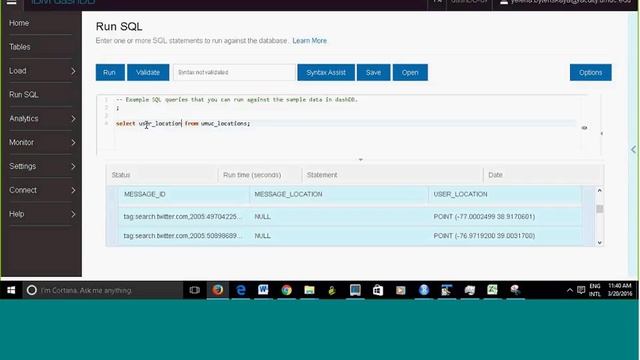Select message ID cell ending 50898689
This screenshot has height=360, width=640.
(183, 236)
